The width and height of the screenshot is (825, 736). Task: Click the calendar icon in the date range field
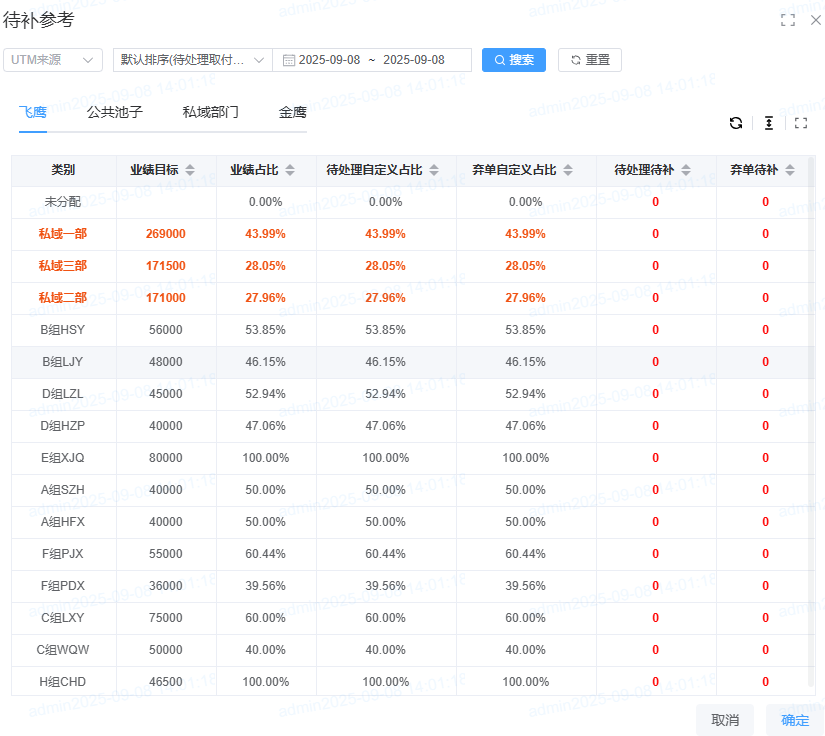tap(289, 60)
